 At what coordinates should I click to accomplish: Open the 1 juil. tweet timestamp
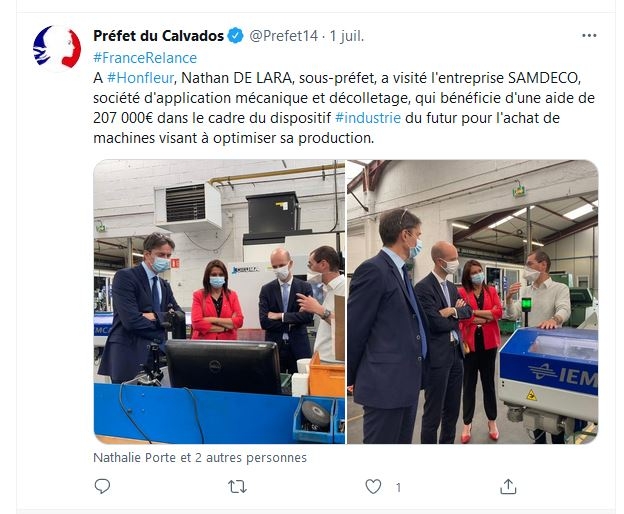point(347,36)
